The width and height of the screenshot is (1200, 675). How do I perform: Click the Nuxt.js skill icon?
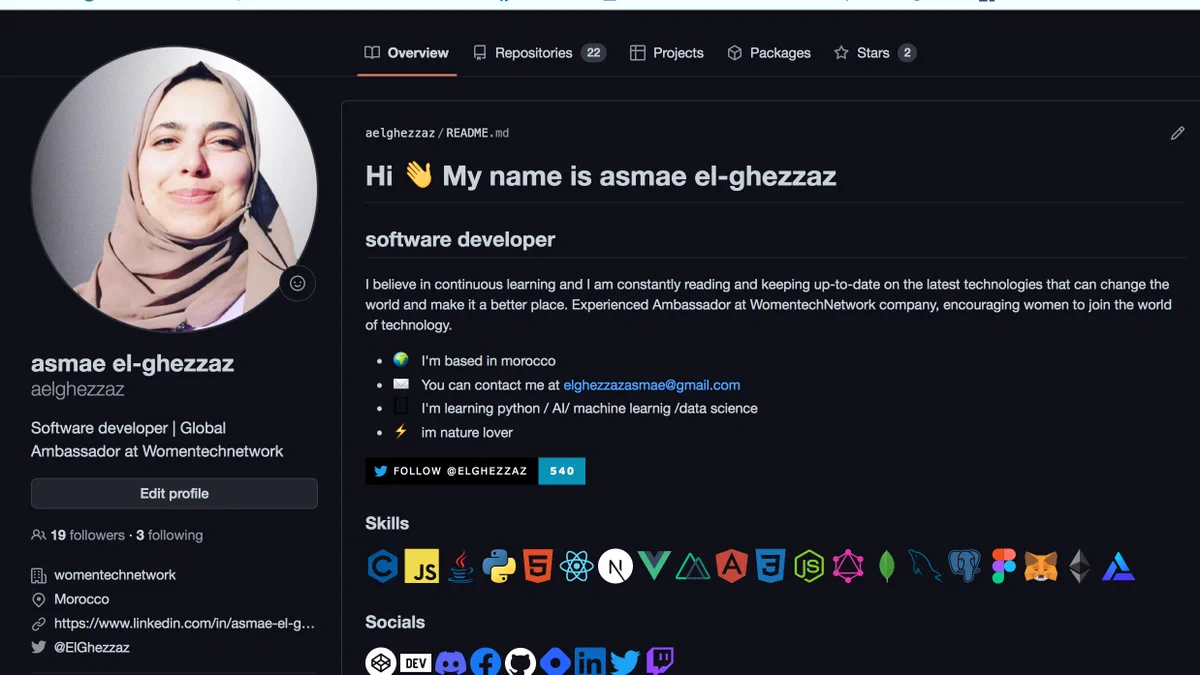point(693,568)
